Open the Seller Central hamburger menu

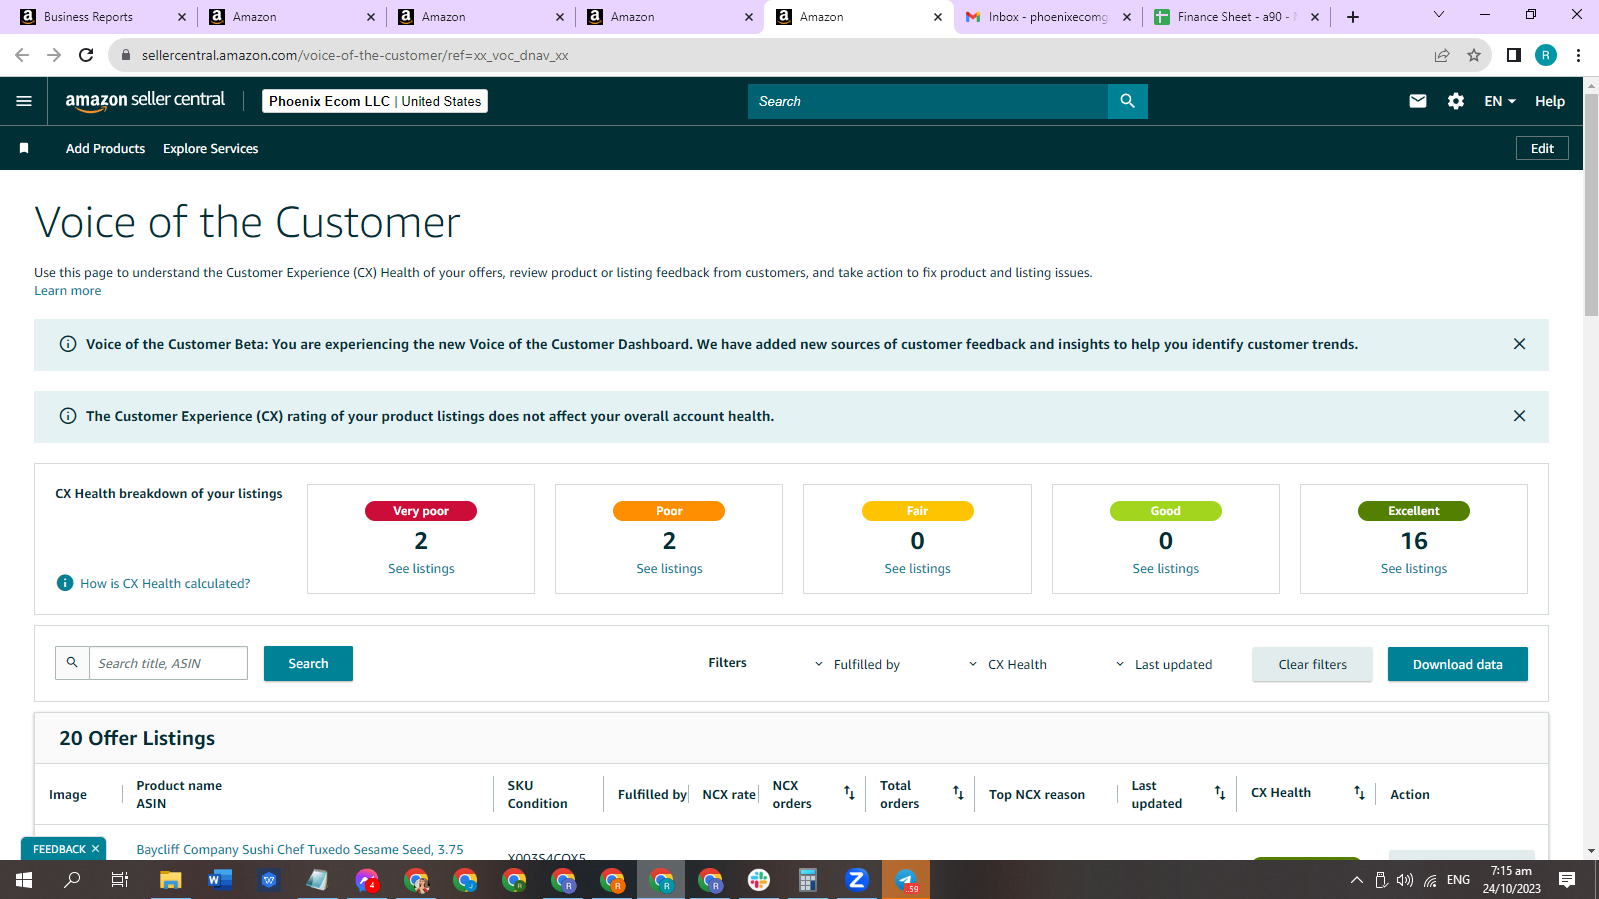(24, 101)
